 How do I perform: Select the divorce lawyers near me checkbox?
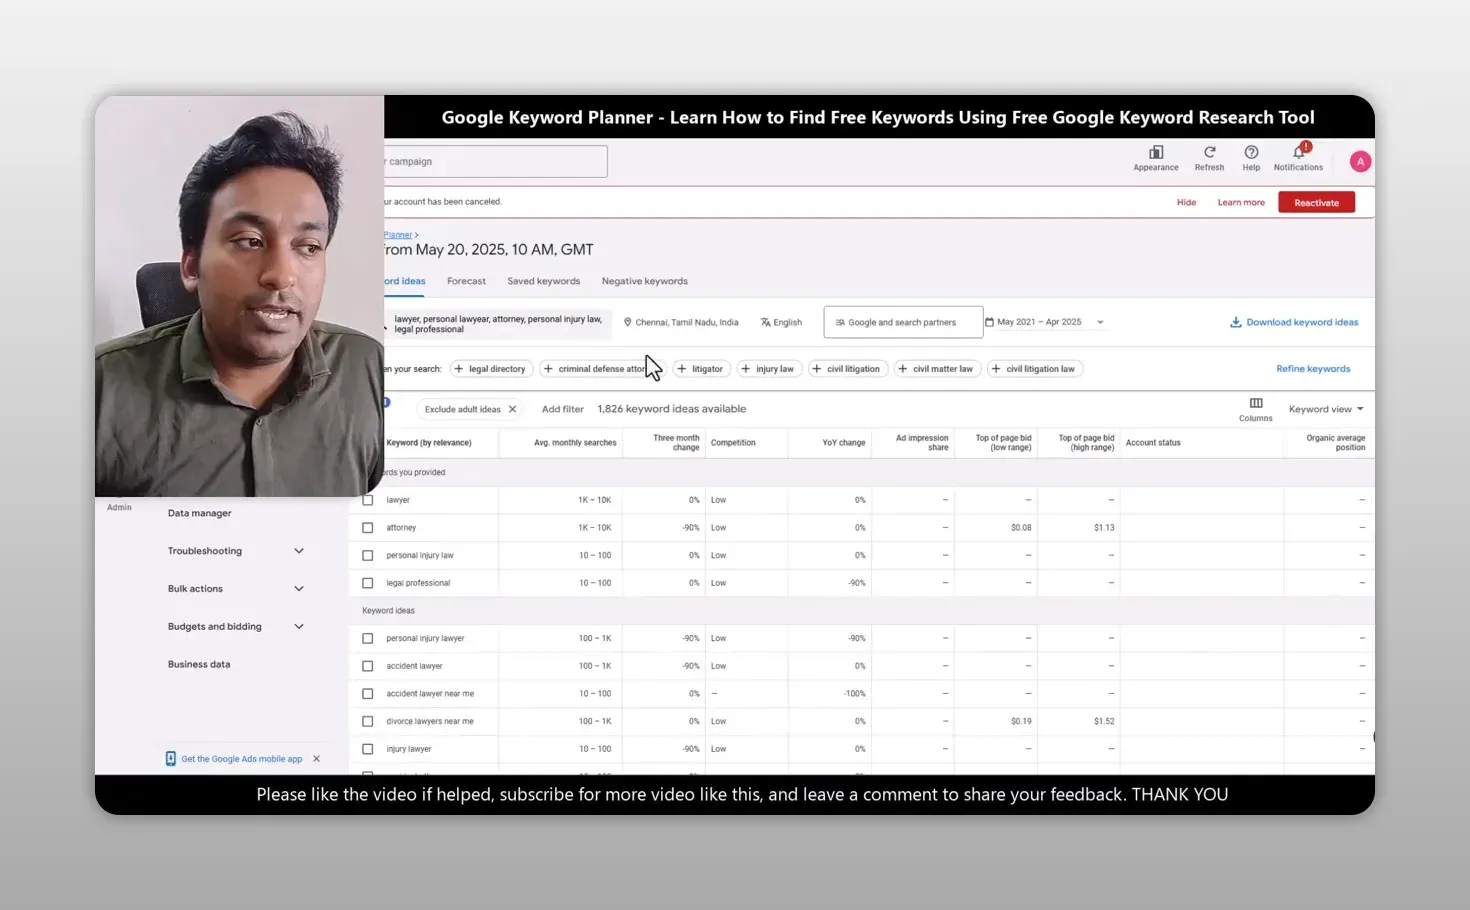(367, 721)
